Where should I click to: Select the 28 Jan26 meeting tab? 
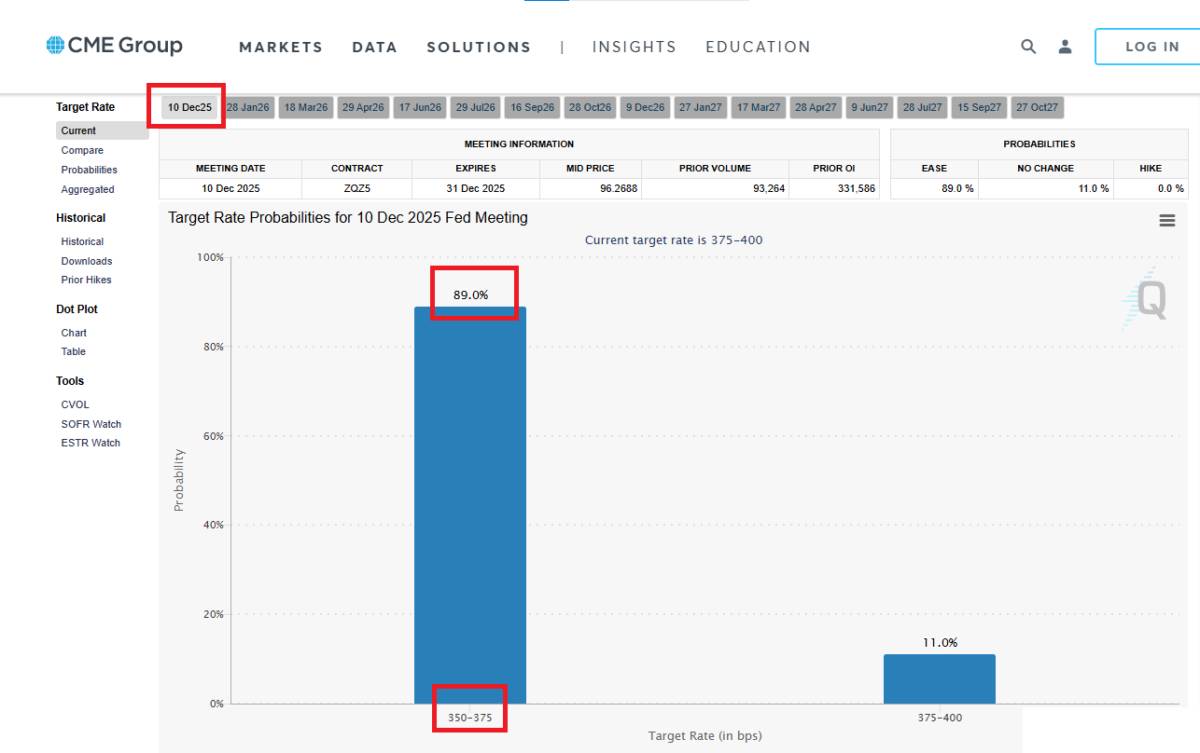pyautogui.click(x=248, y=108)
